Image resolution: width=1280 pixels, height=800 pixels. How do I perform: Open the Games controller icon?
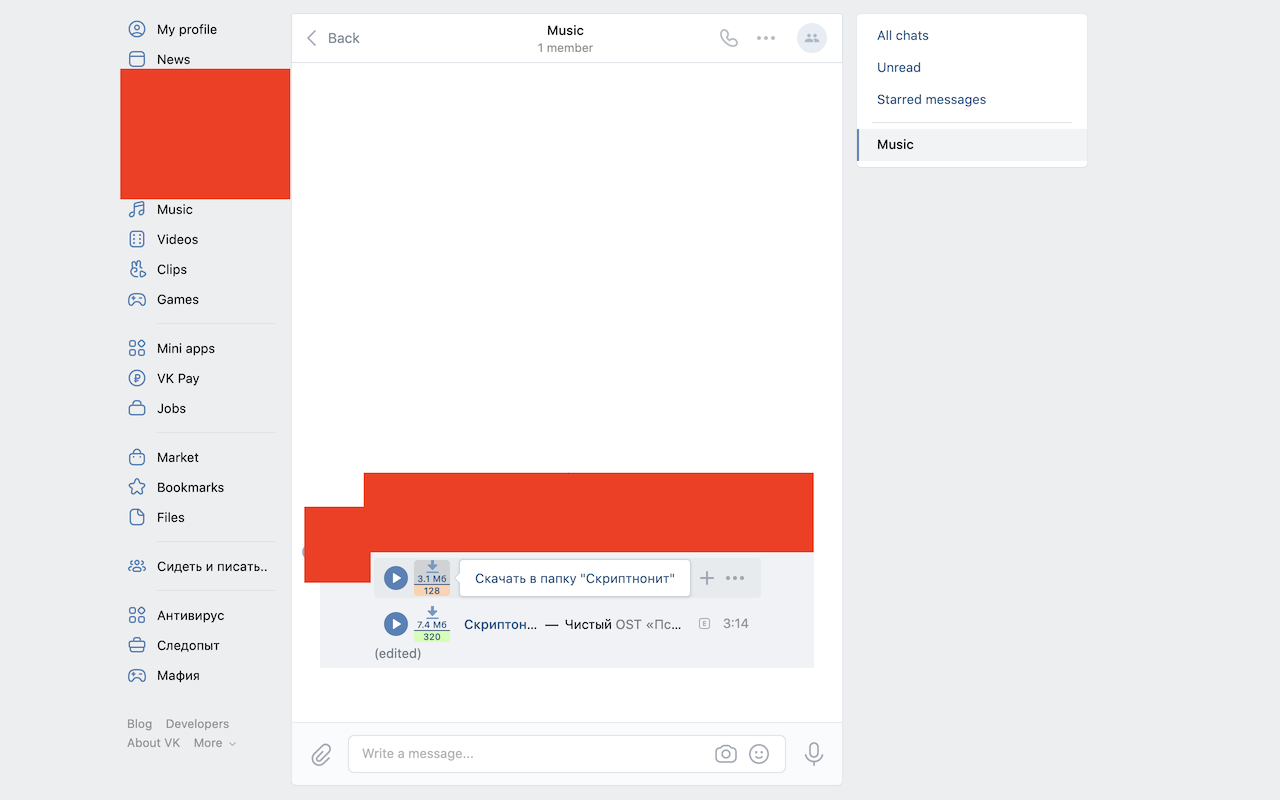coord(137,299)
